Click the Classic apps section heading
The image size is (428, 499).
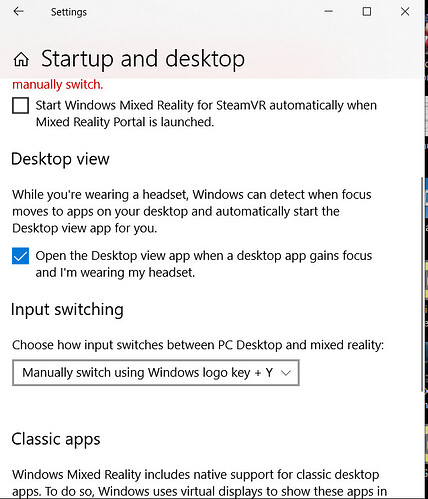click(56, 439)
